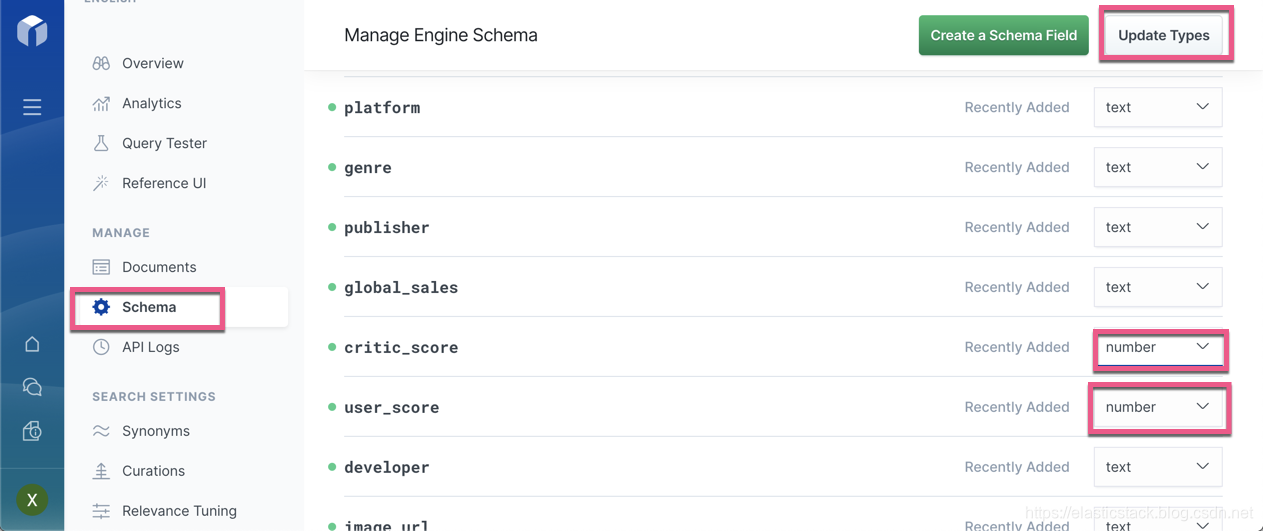Click the green X user avatar
Image resolution: width=1263 pixels, height=531 pixels.
tap(32, 500)
